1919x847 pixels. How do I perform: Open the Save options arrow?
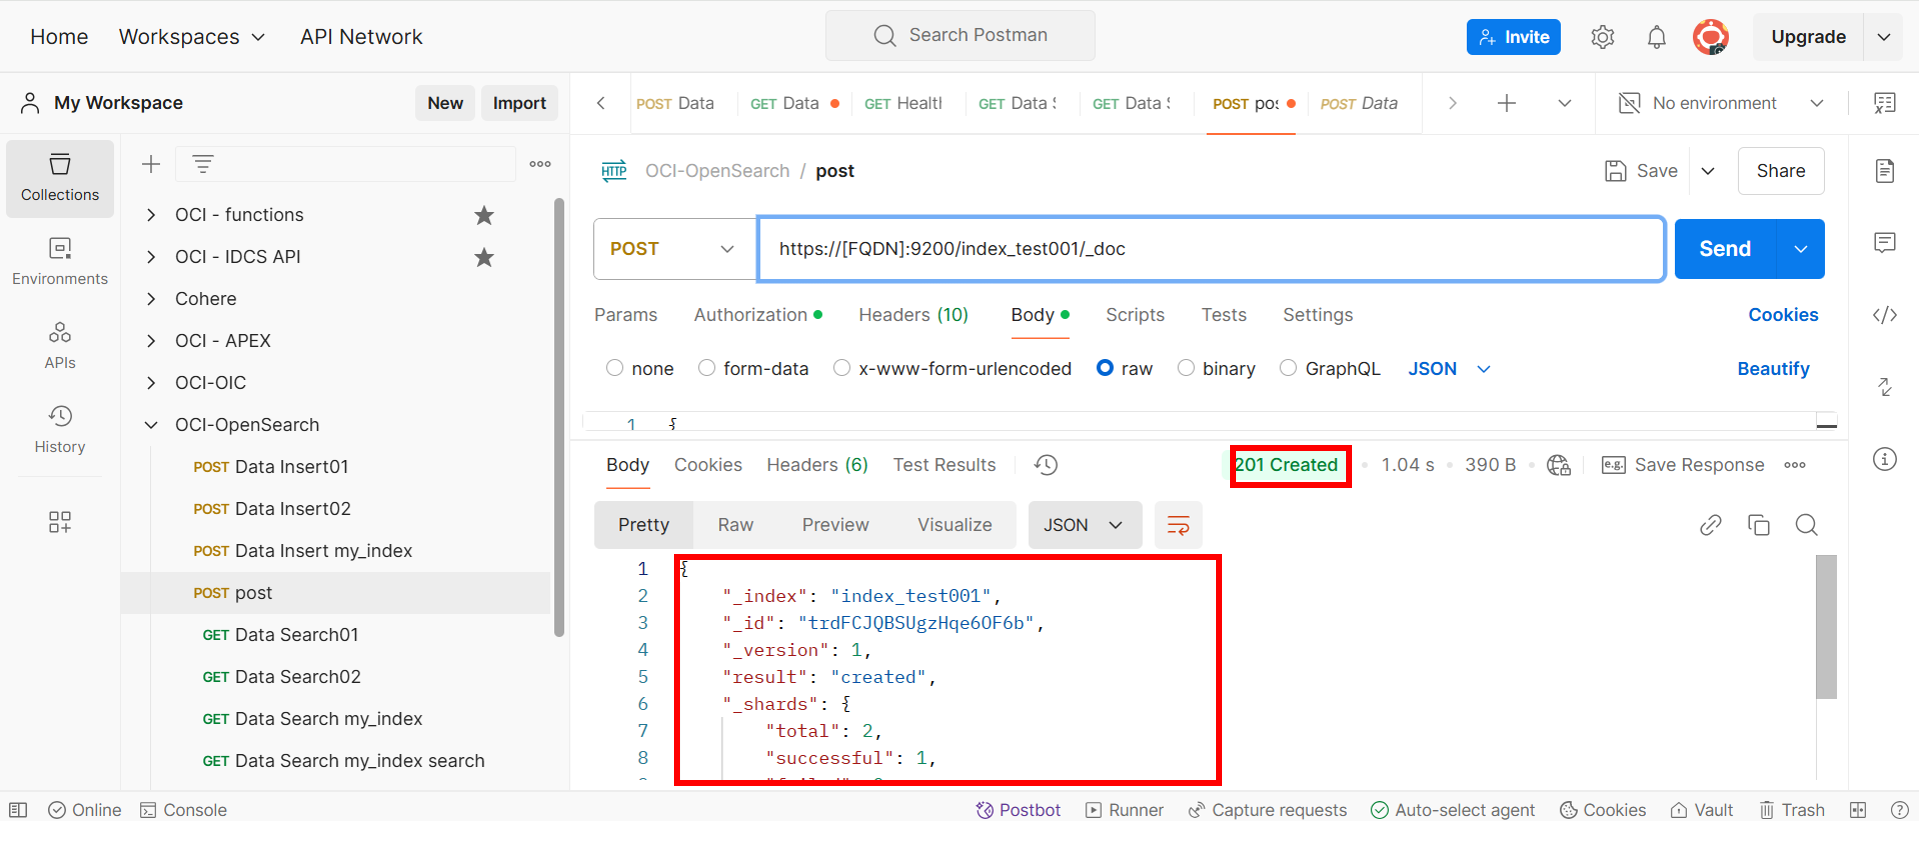point(1708,171)
